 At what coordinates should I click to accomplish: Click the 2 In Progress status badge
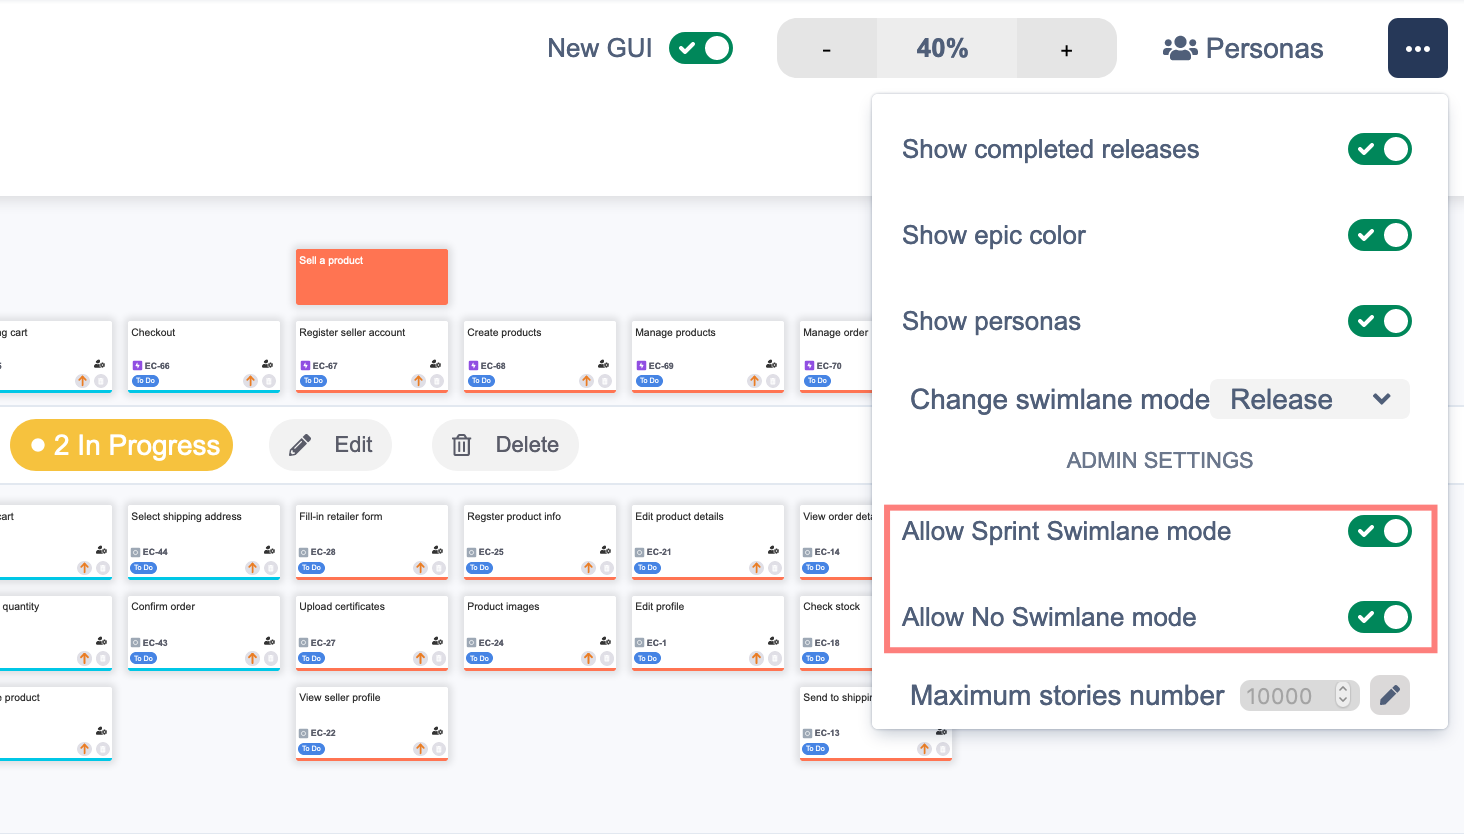pos(122,445)
